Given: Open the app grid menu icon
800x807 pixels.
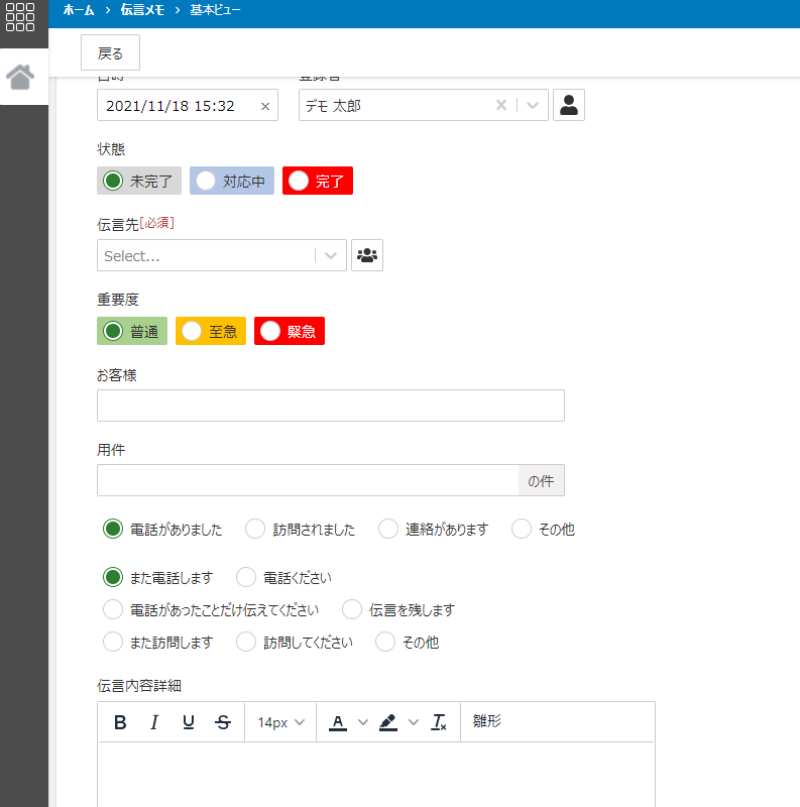Looking at the screenshot, I should [x=21, y=18].
